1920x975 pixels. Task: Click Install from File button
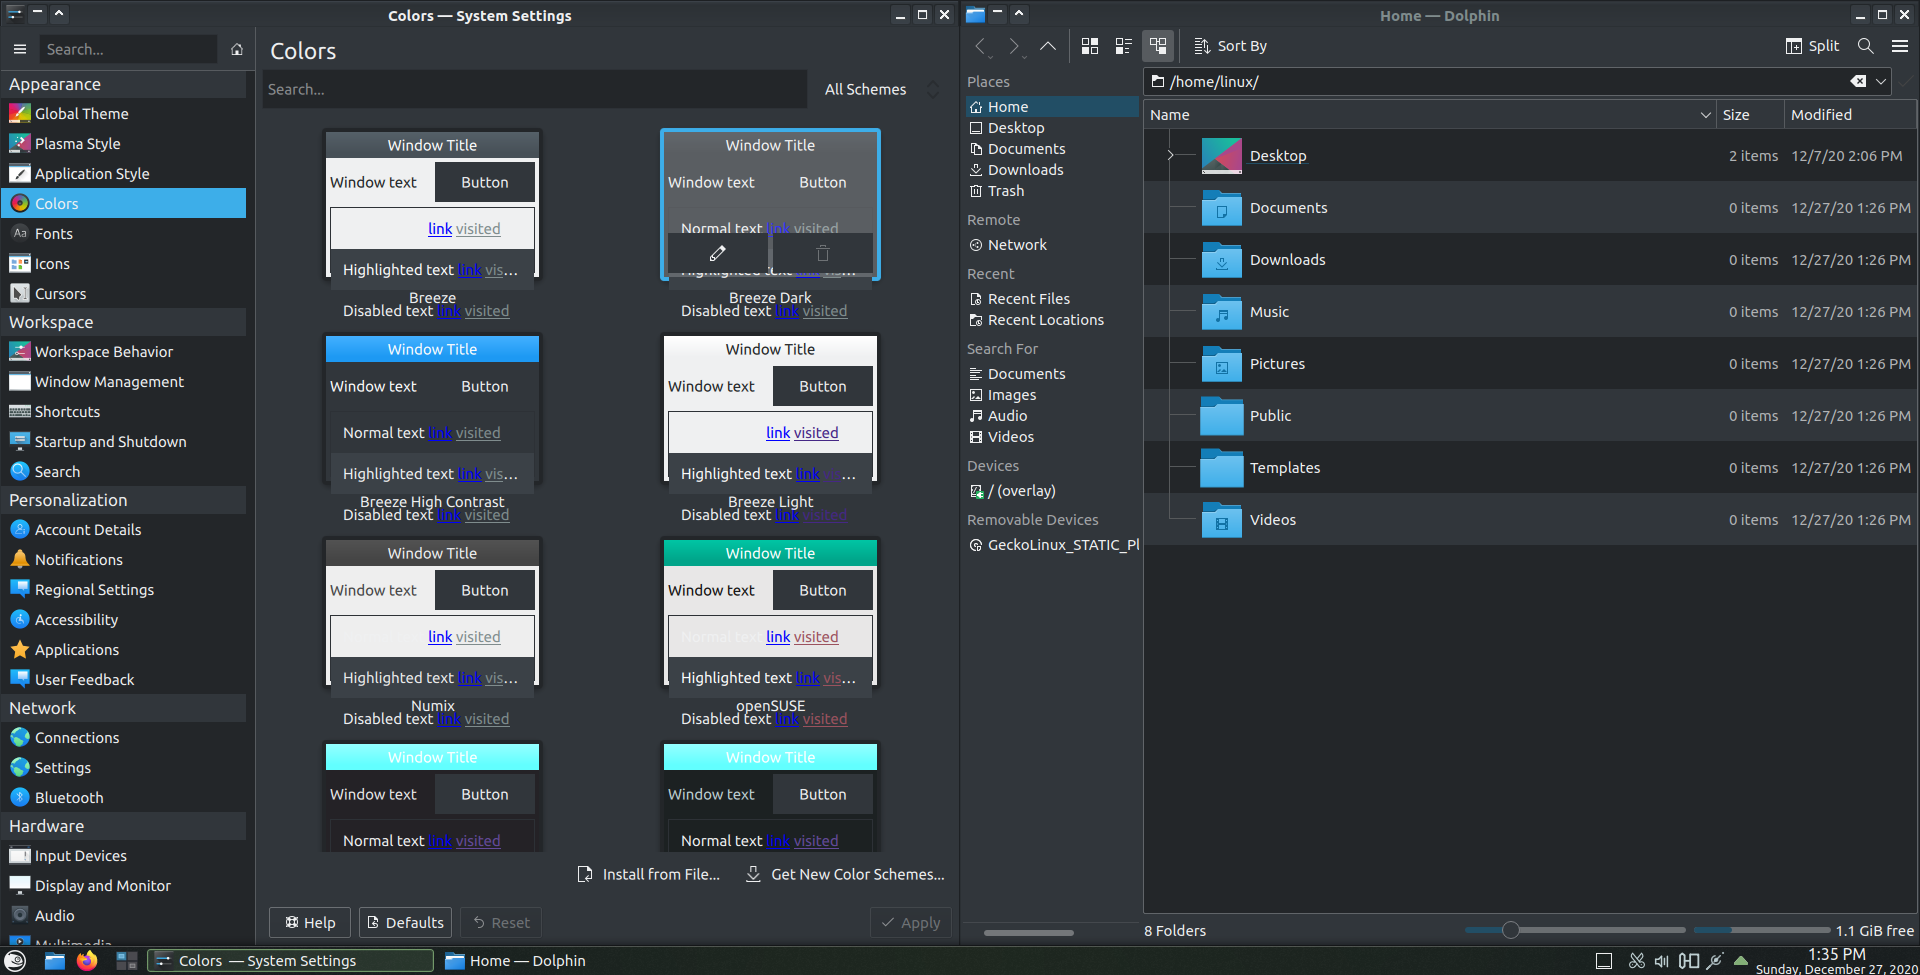tap(649, 874)
